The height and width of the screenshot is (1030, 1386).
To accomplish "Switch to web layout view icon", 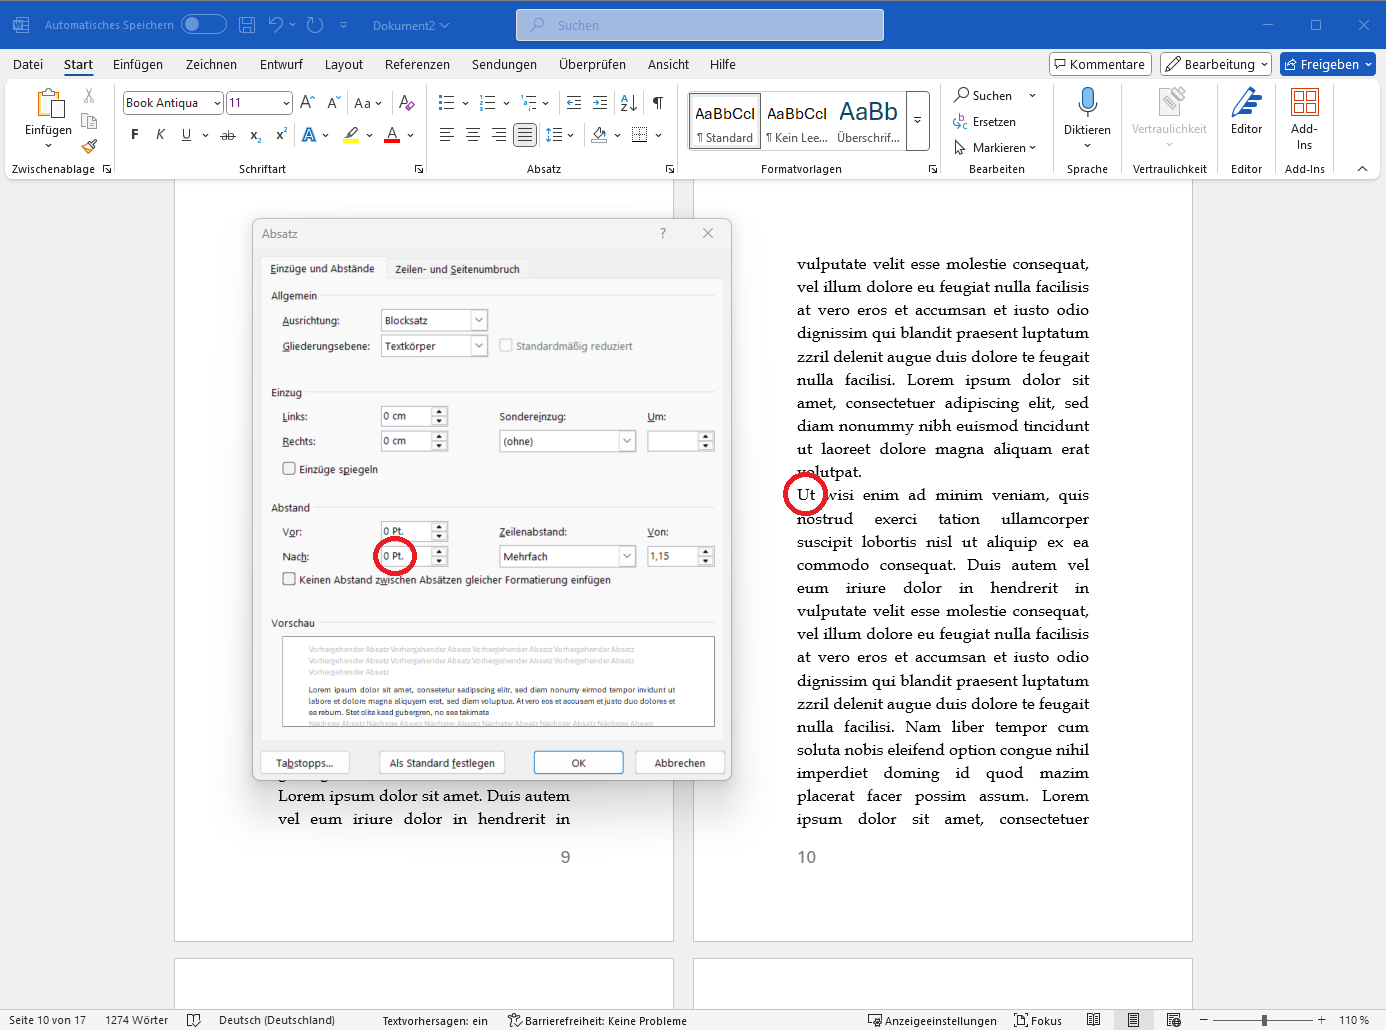I will [1174, 1020].
